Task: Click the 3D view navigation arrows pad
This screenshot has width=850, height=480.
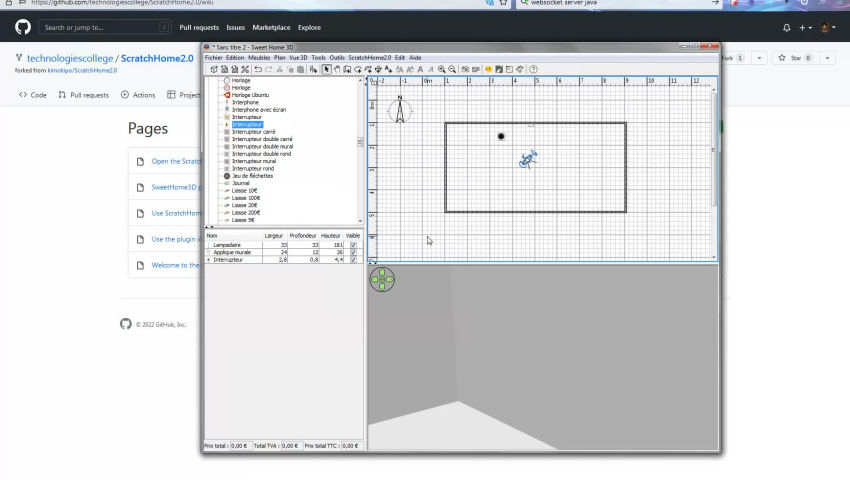Action: click(x=382, y=279)
